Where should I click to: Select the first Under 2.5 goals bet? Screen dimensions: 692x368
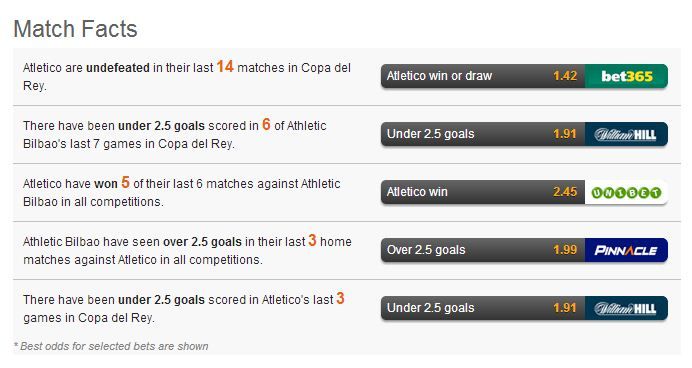click(483, 134)
